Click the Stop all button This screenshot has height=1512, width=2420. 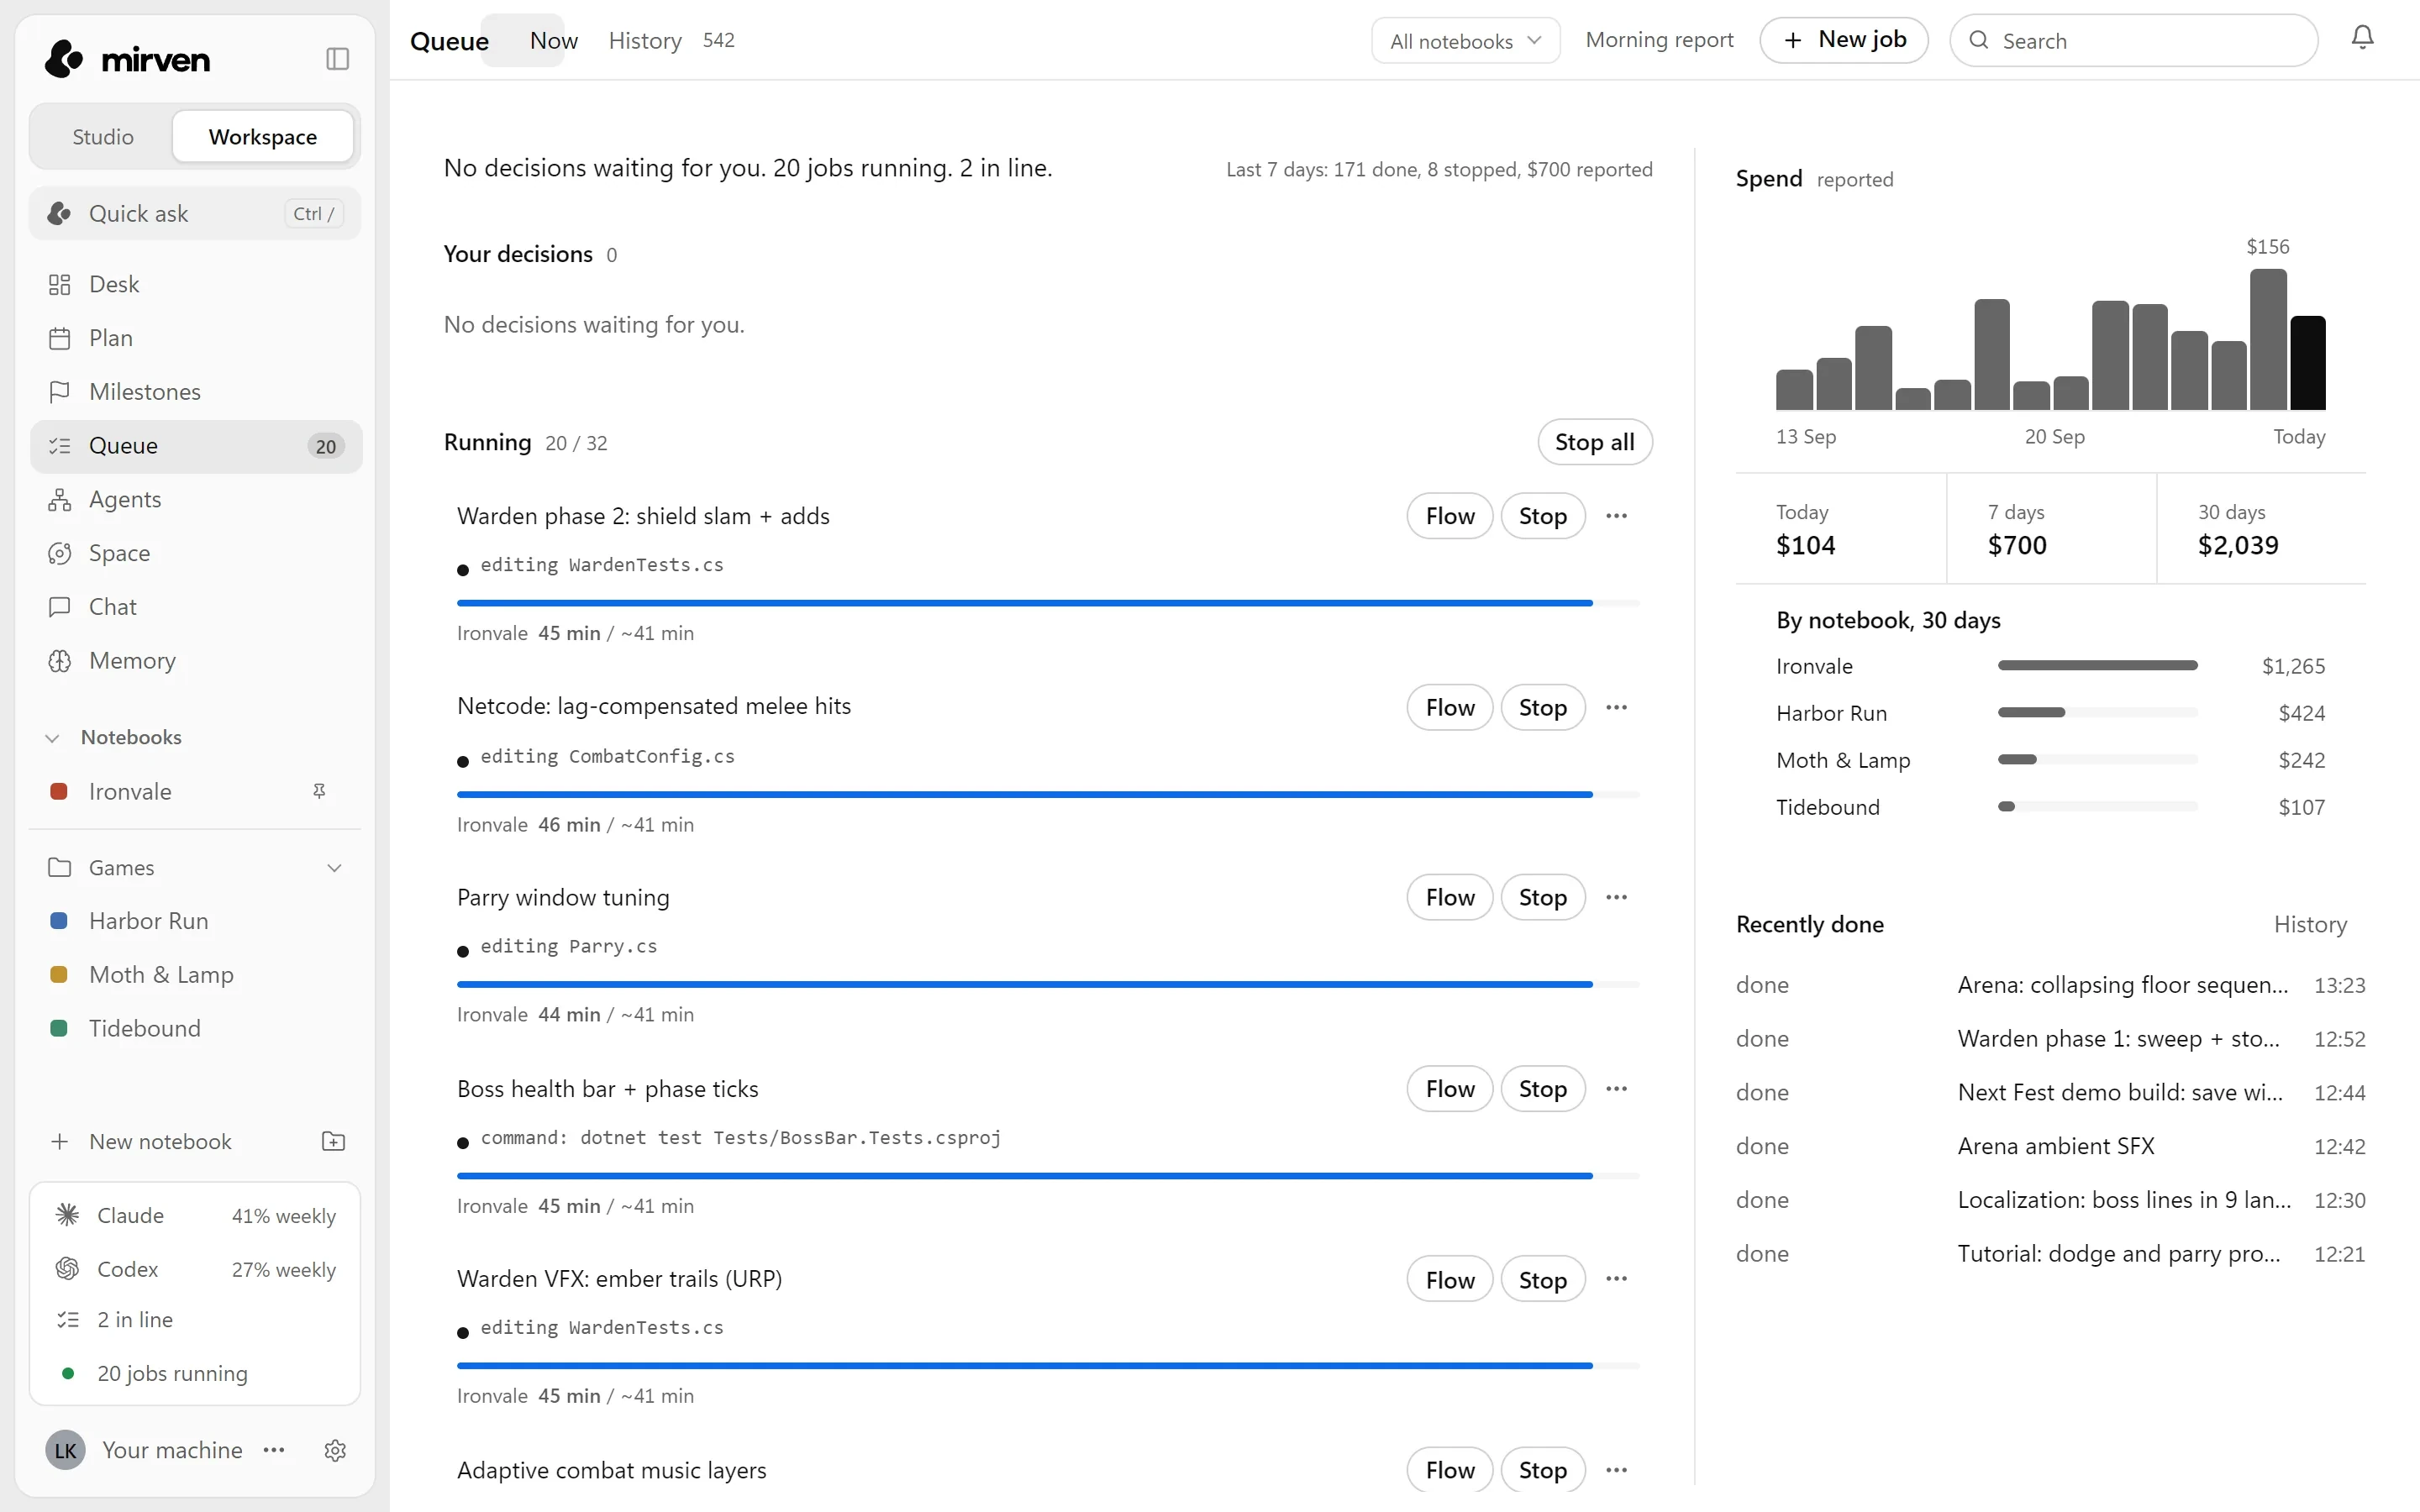[1594, 442]
